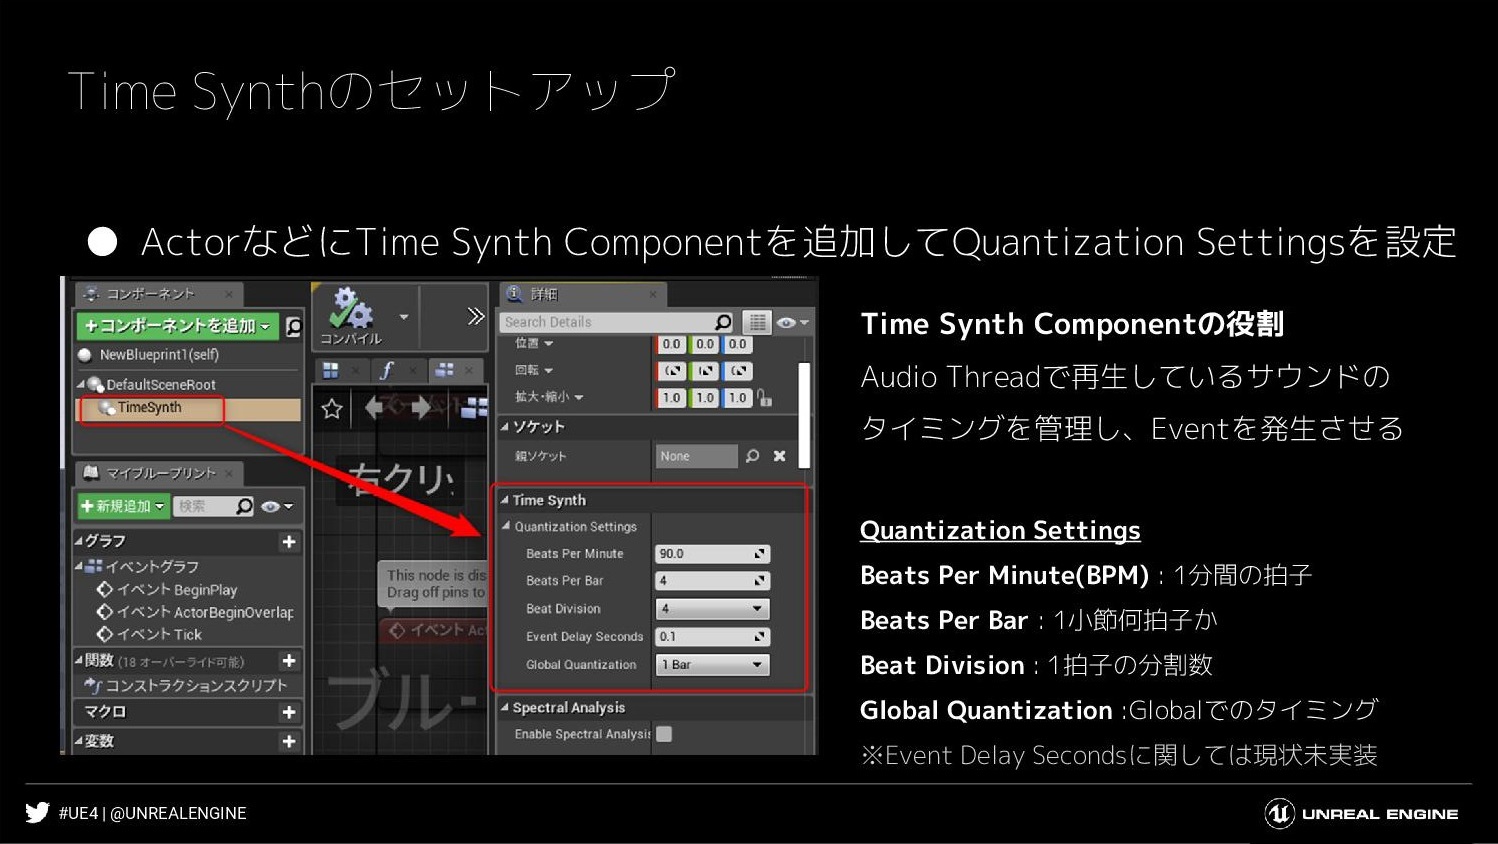The height and width of the screenshot is (844, 1498).
Task: Add a function with 関数 plus button
Action: (289, 660)
